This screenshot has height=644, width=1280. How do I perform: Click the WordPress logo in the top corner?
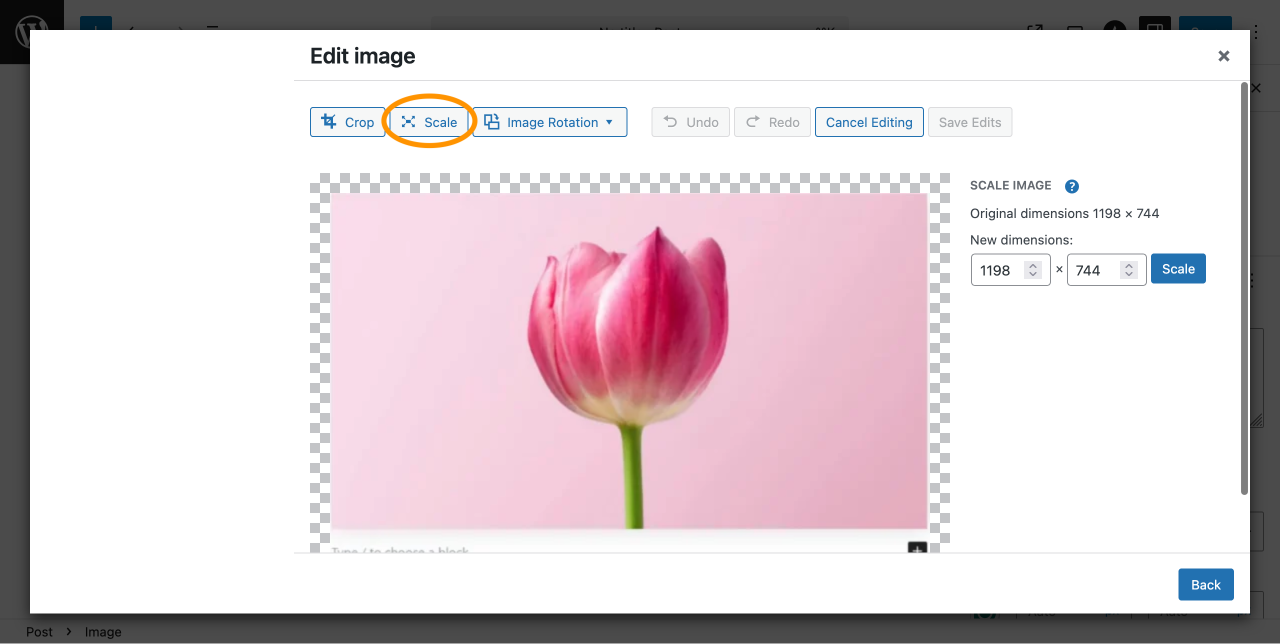(28, 28)
